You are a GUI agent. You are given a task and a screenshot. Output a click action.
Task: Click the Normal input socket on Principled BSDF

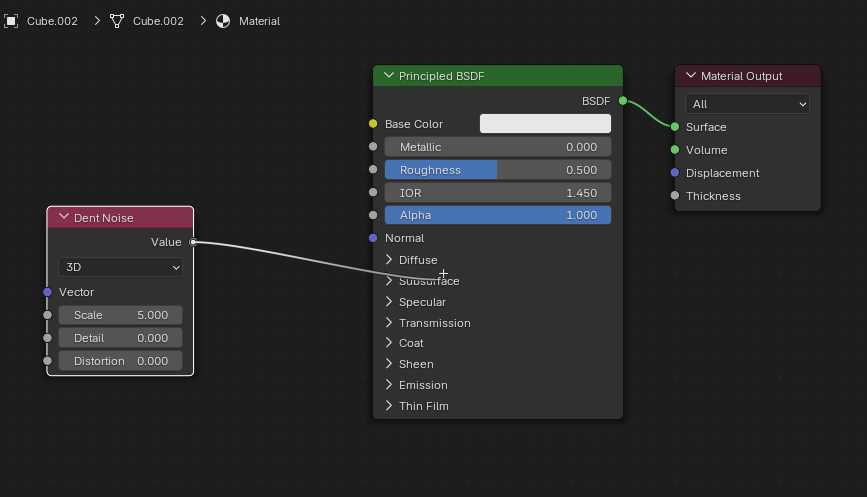pyautogui.click(x=373, y=238)
